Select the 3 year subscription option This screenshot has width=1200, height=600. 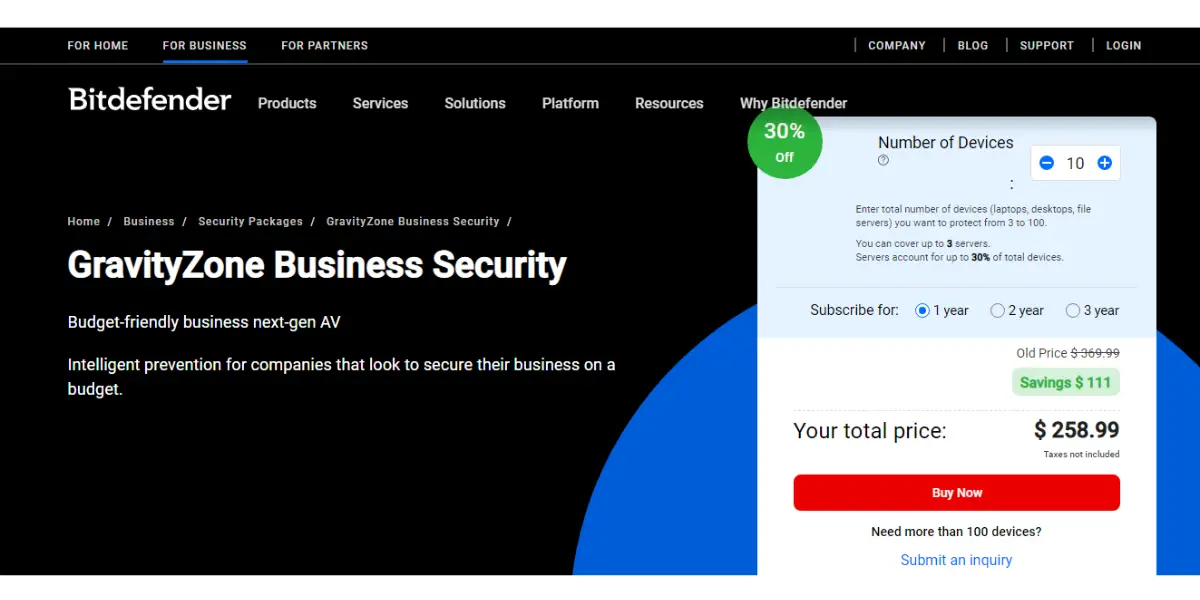[x=1092, y=310]
